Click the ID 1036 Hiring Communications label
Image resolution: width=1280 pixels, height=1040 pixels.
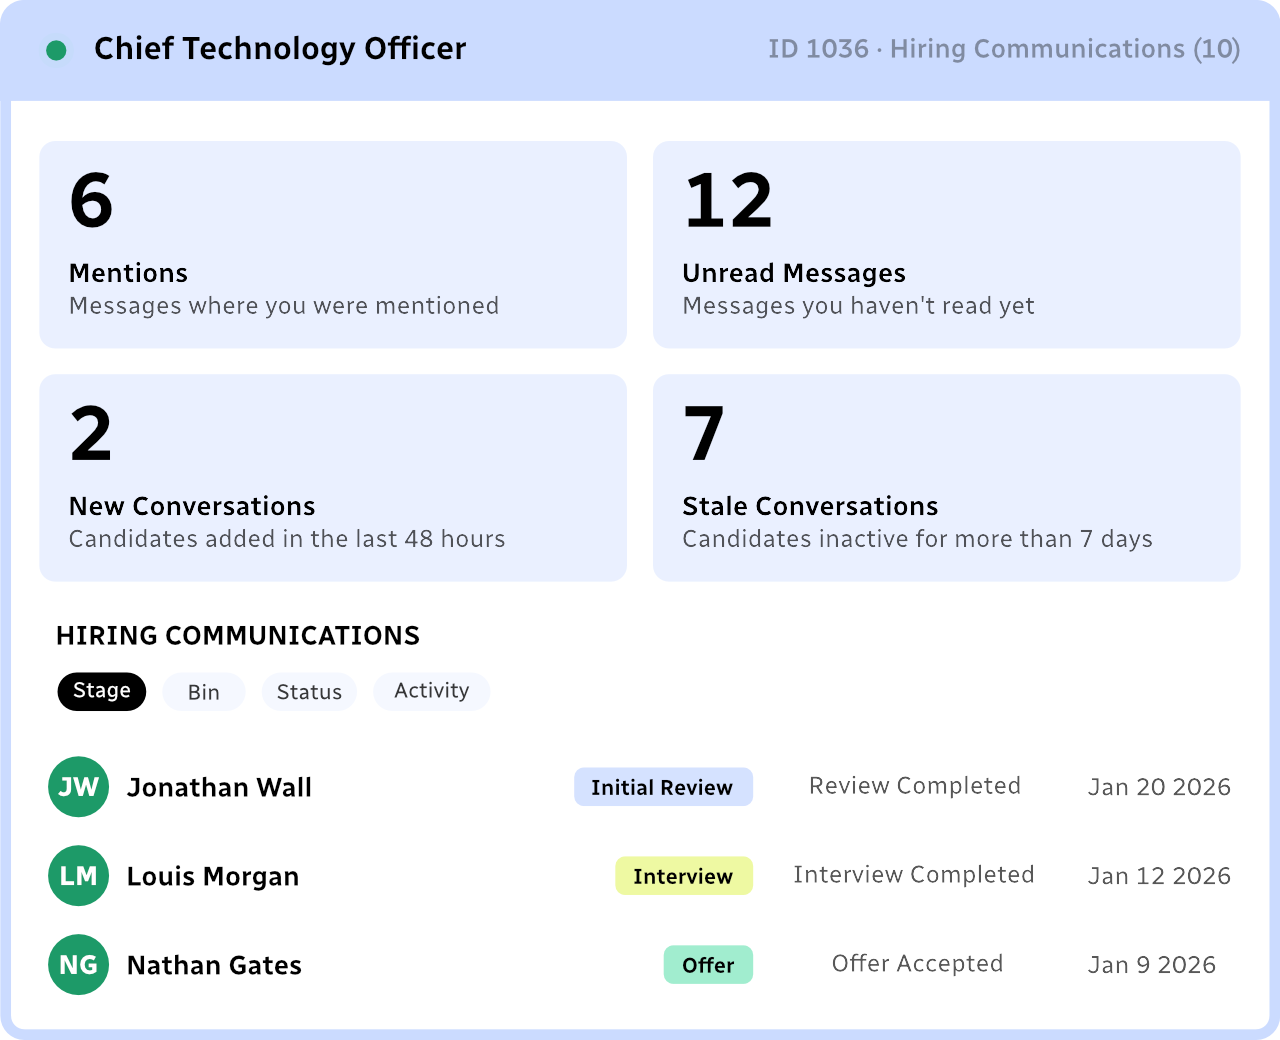1004,49
